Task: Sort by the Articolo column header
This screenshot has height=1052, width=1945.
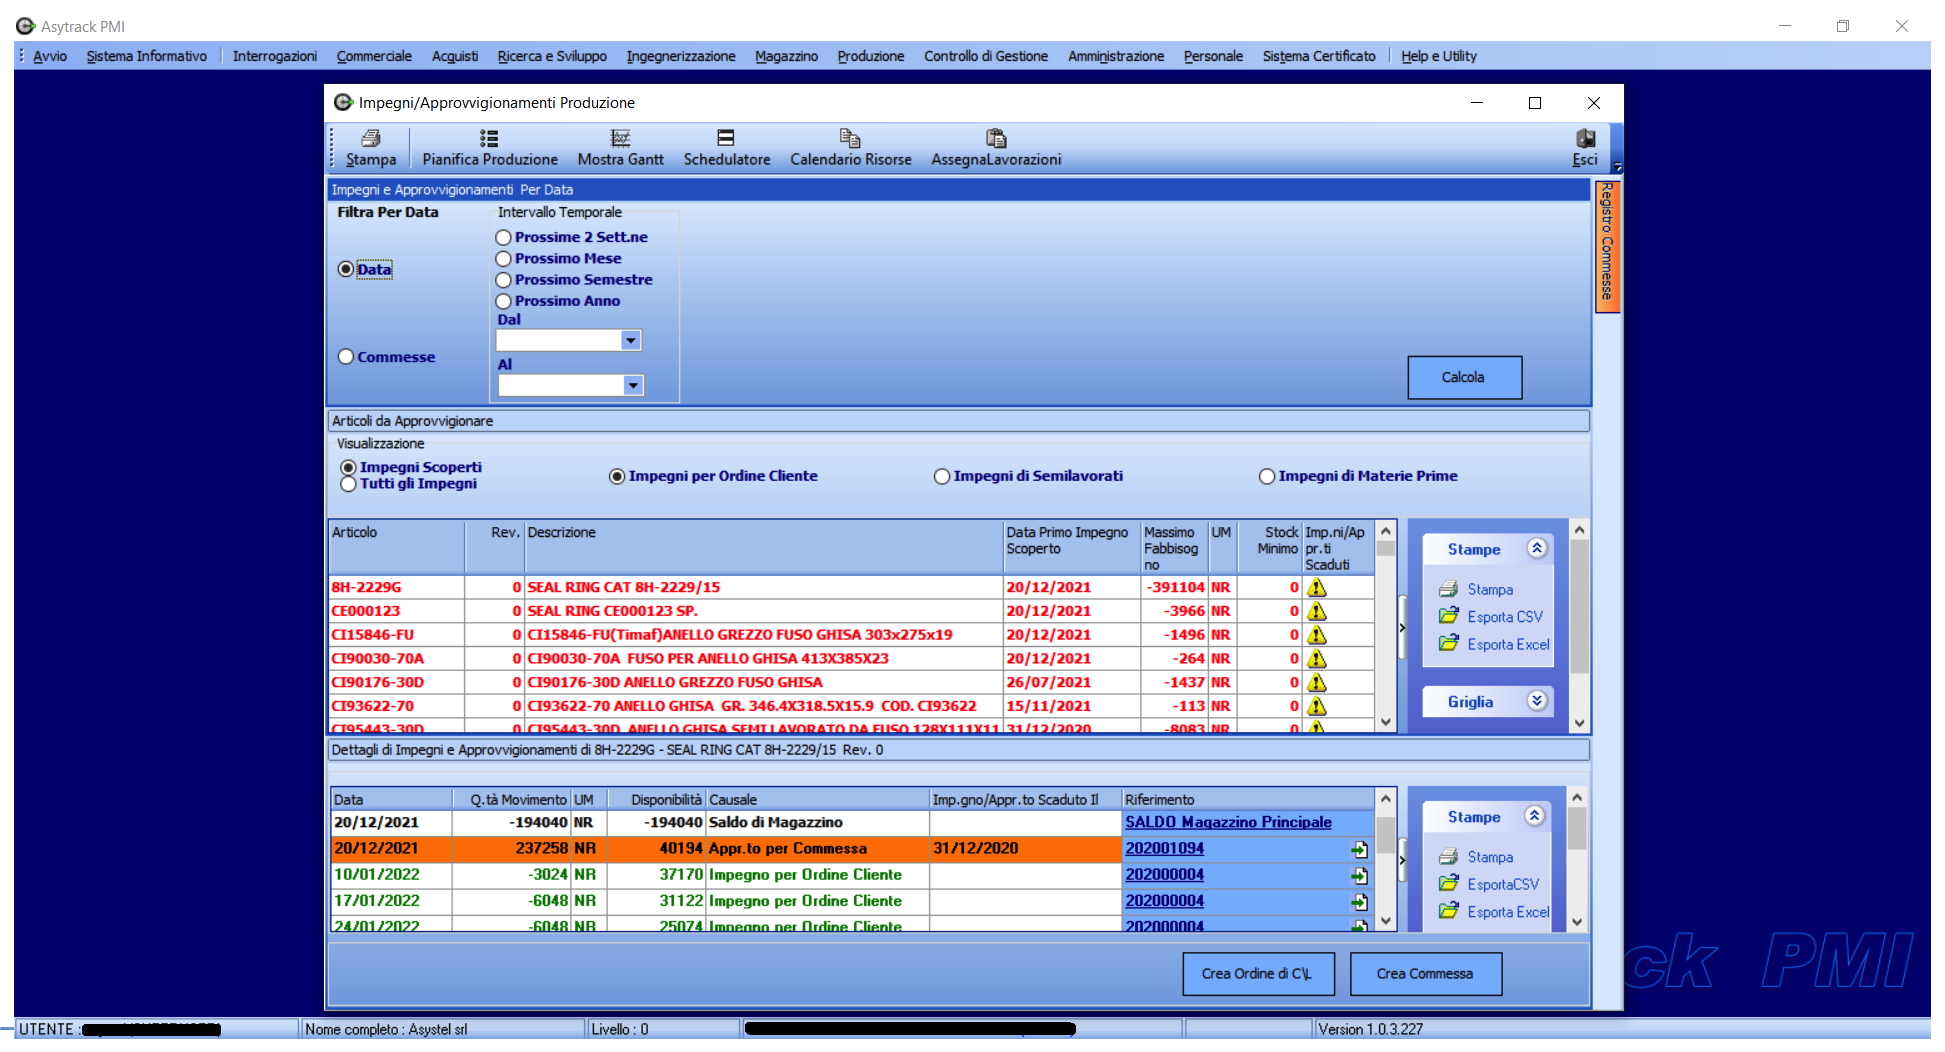Action: 397,546
